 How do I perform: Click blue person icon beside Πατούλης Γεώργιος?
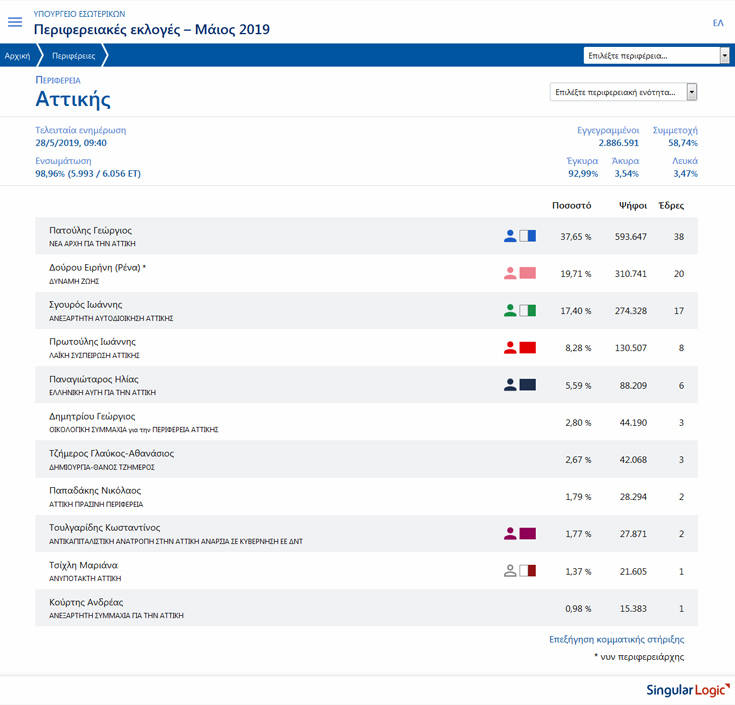510,236
